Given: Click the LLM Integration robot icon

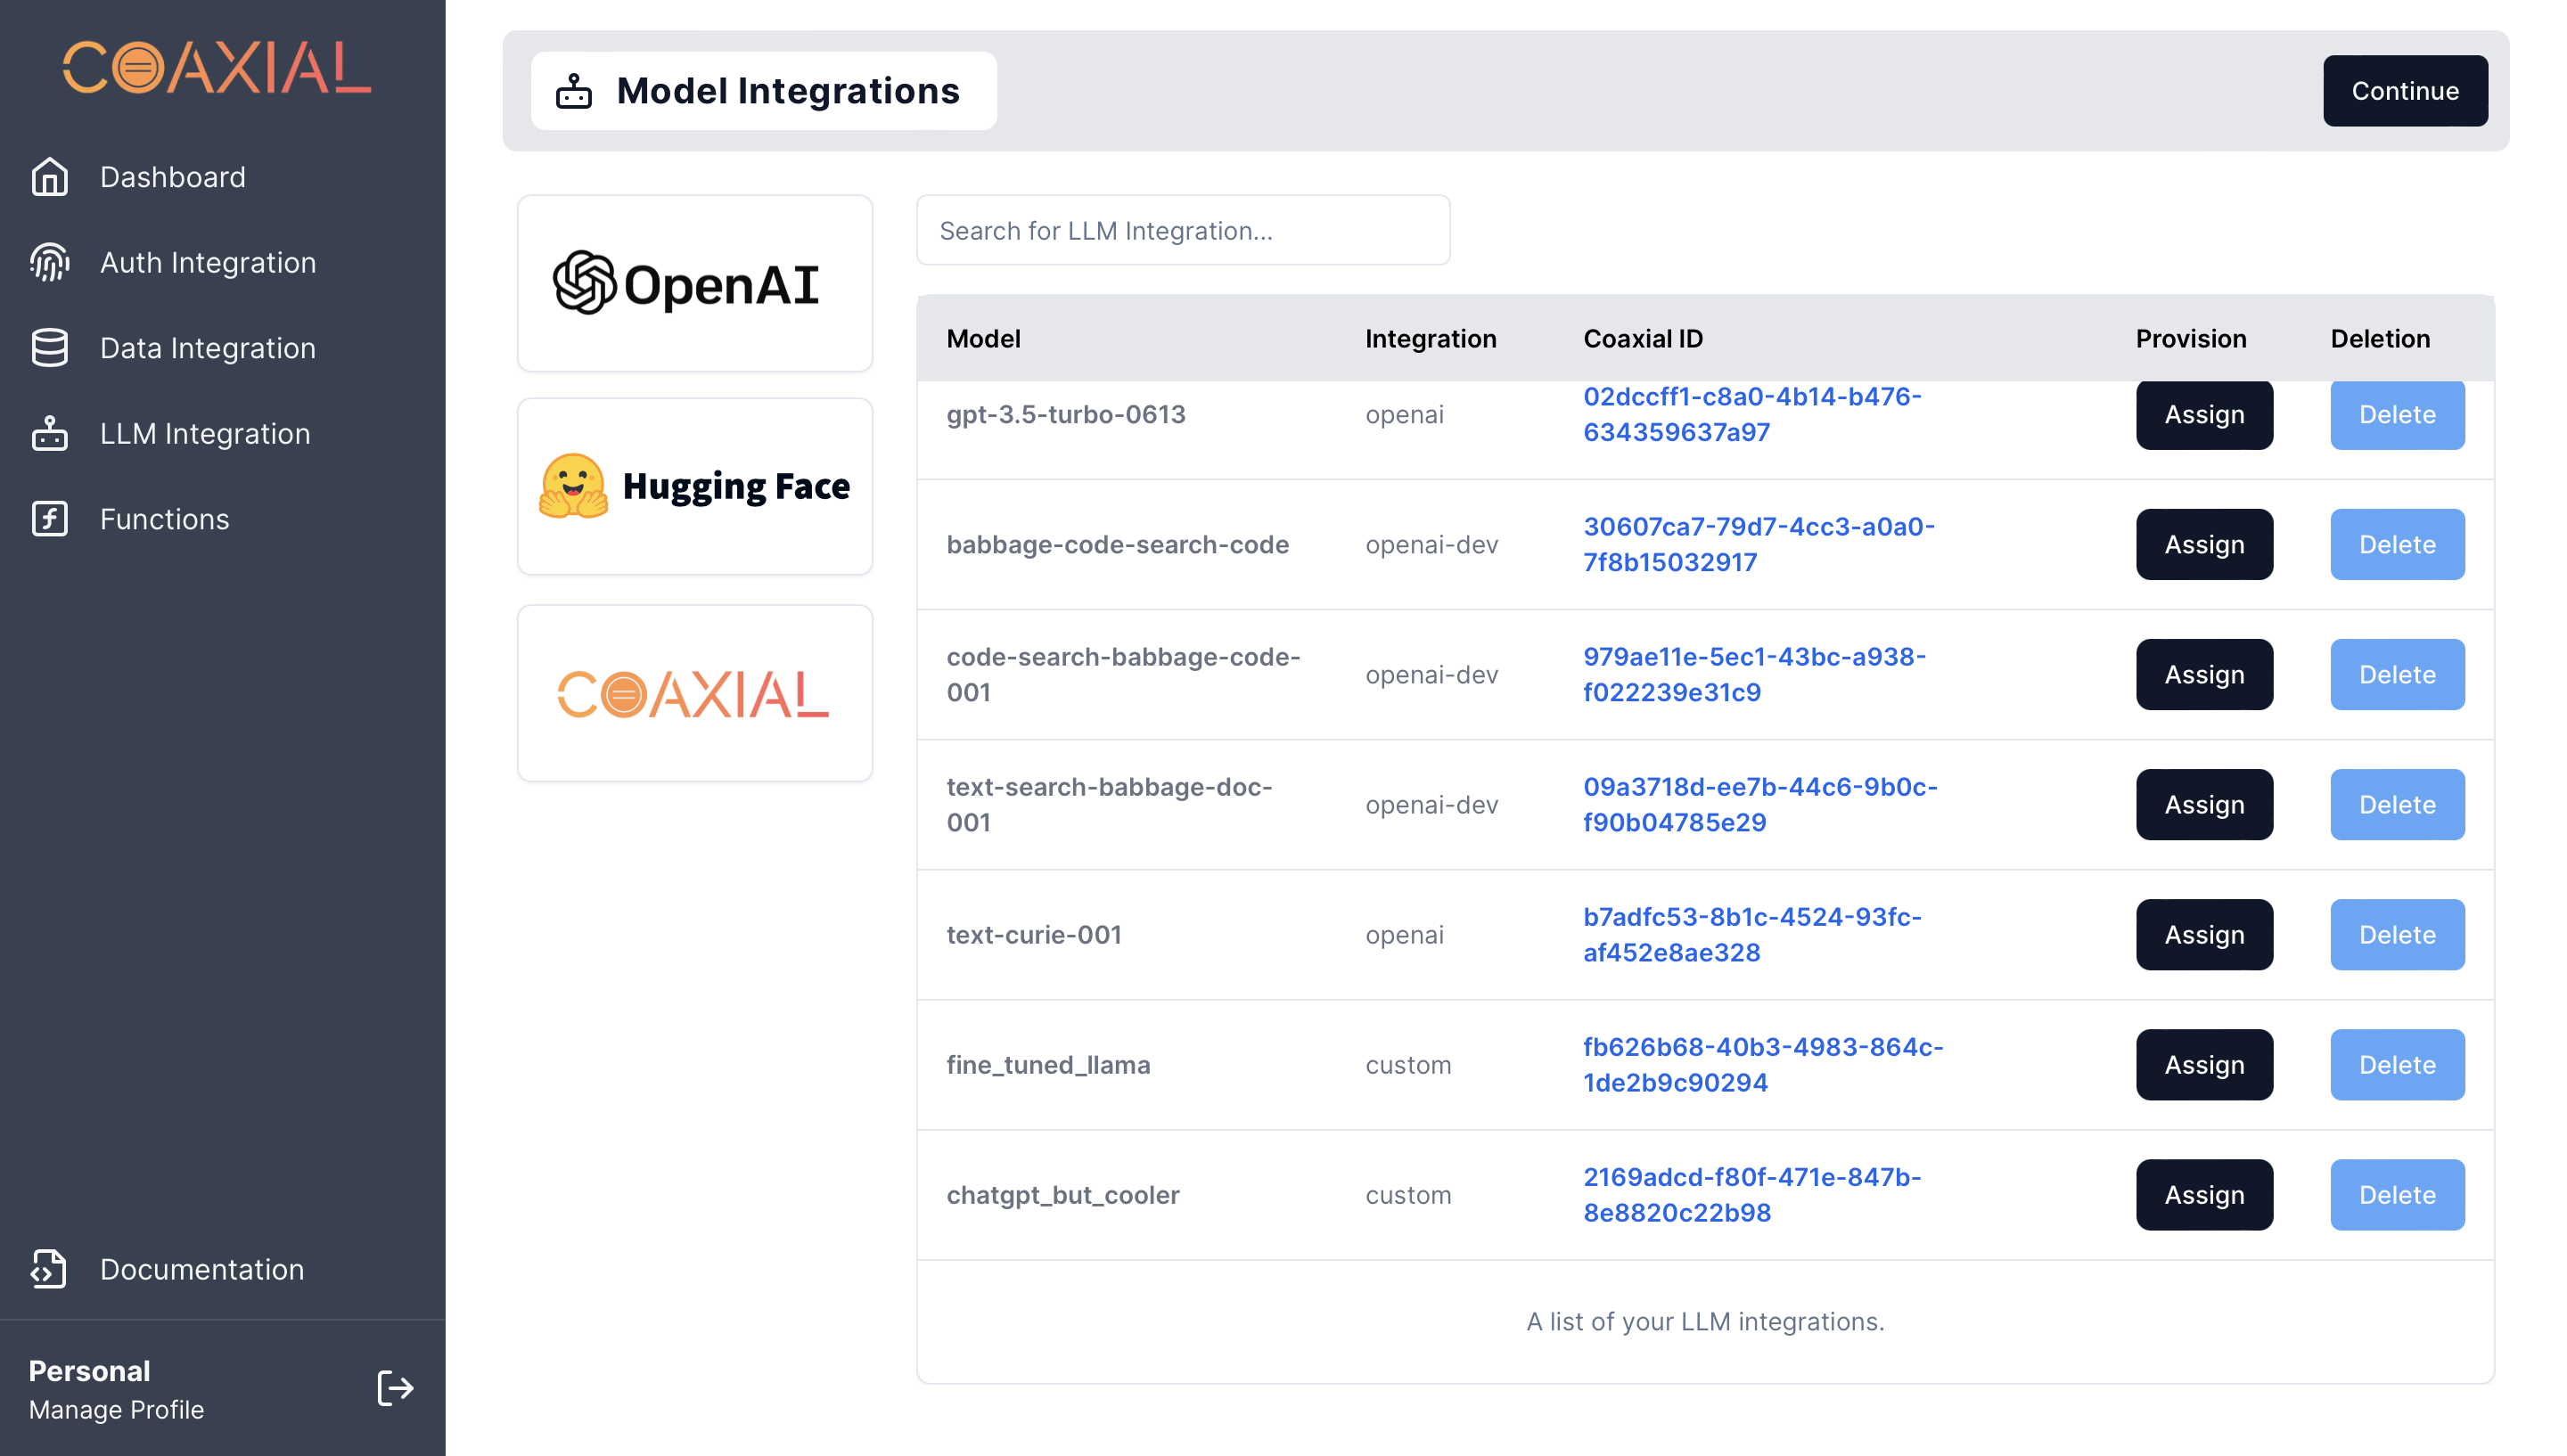Looking at the screenshot, I should [49, 433].
